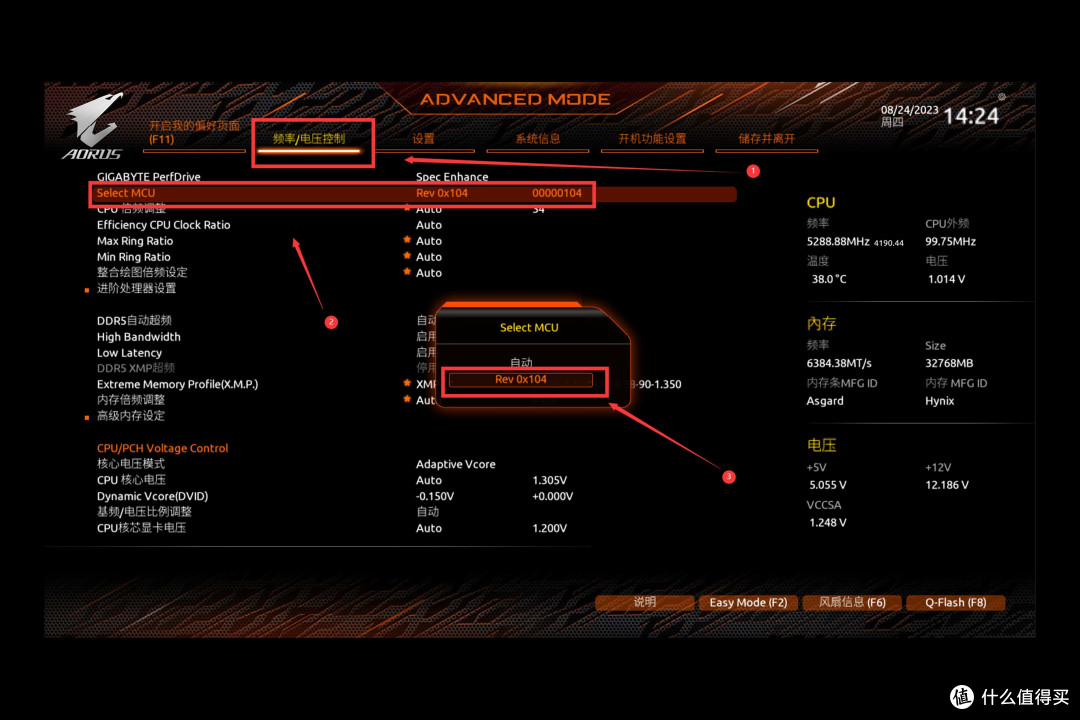This screenshot has height=720, width=1080.
Task: Click the VCCSA 1.248 V reading
Action: pos(828,523)
